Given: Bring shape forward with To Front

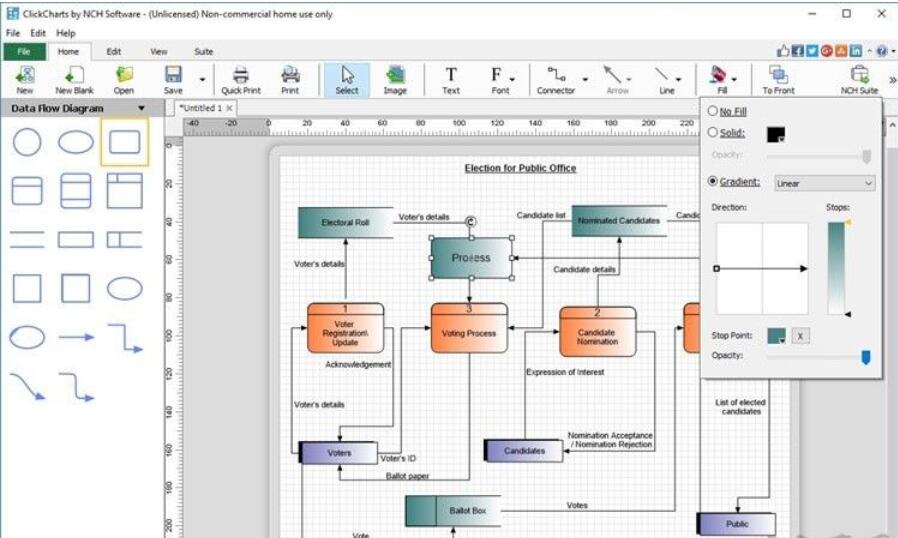Looking at the screenshot, I should click(778, 80).
